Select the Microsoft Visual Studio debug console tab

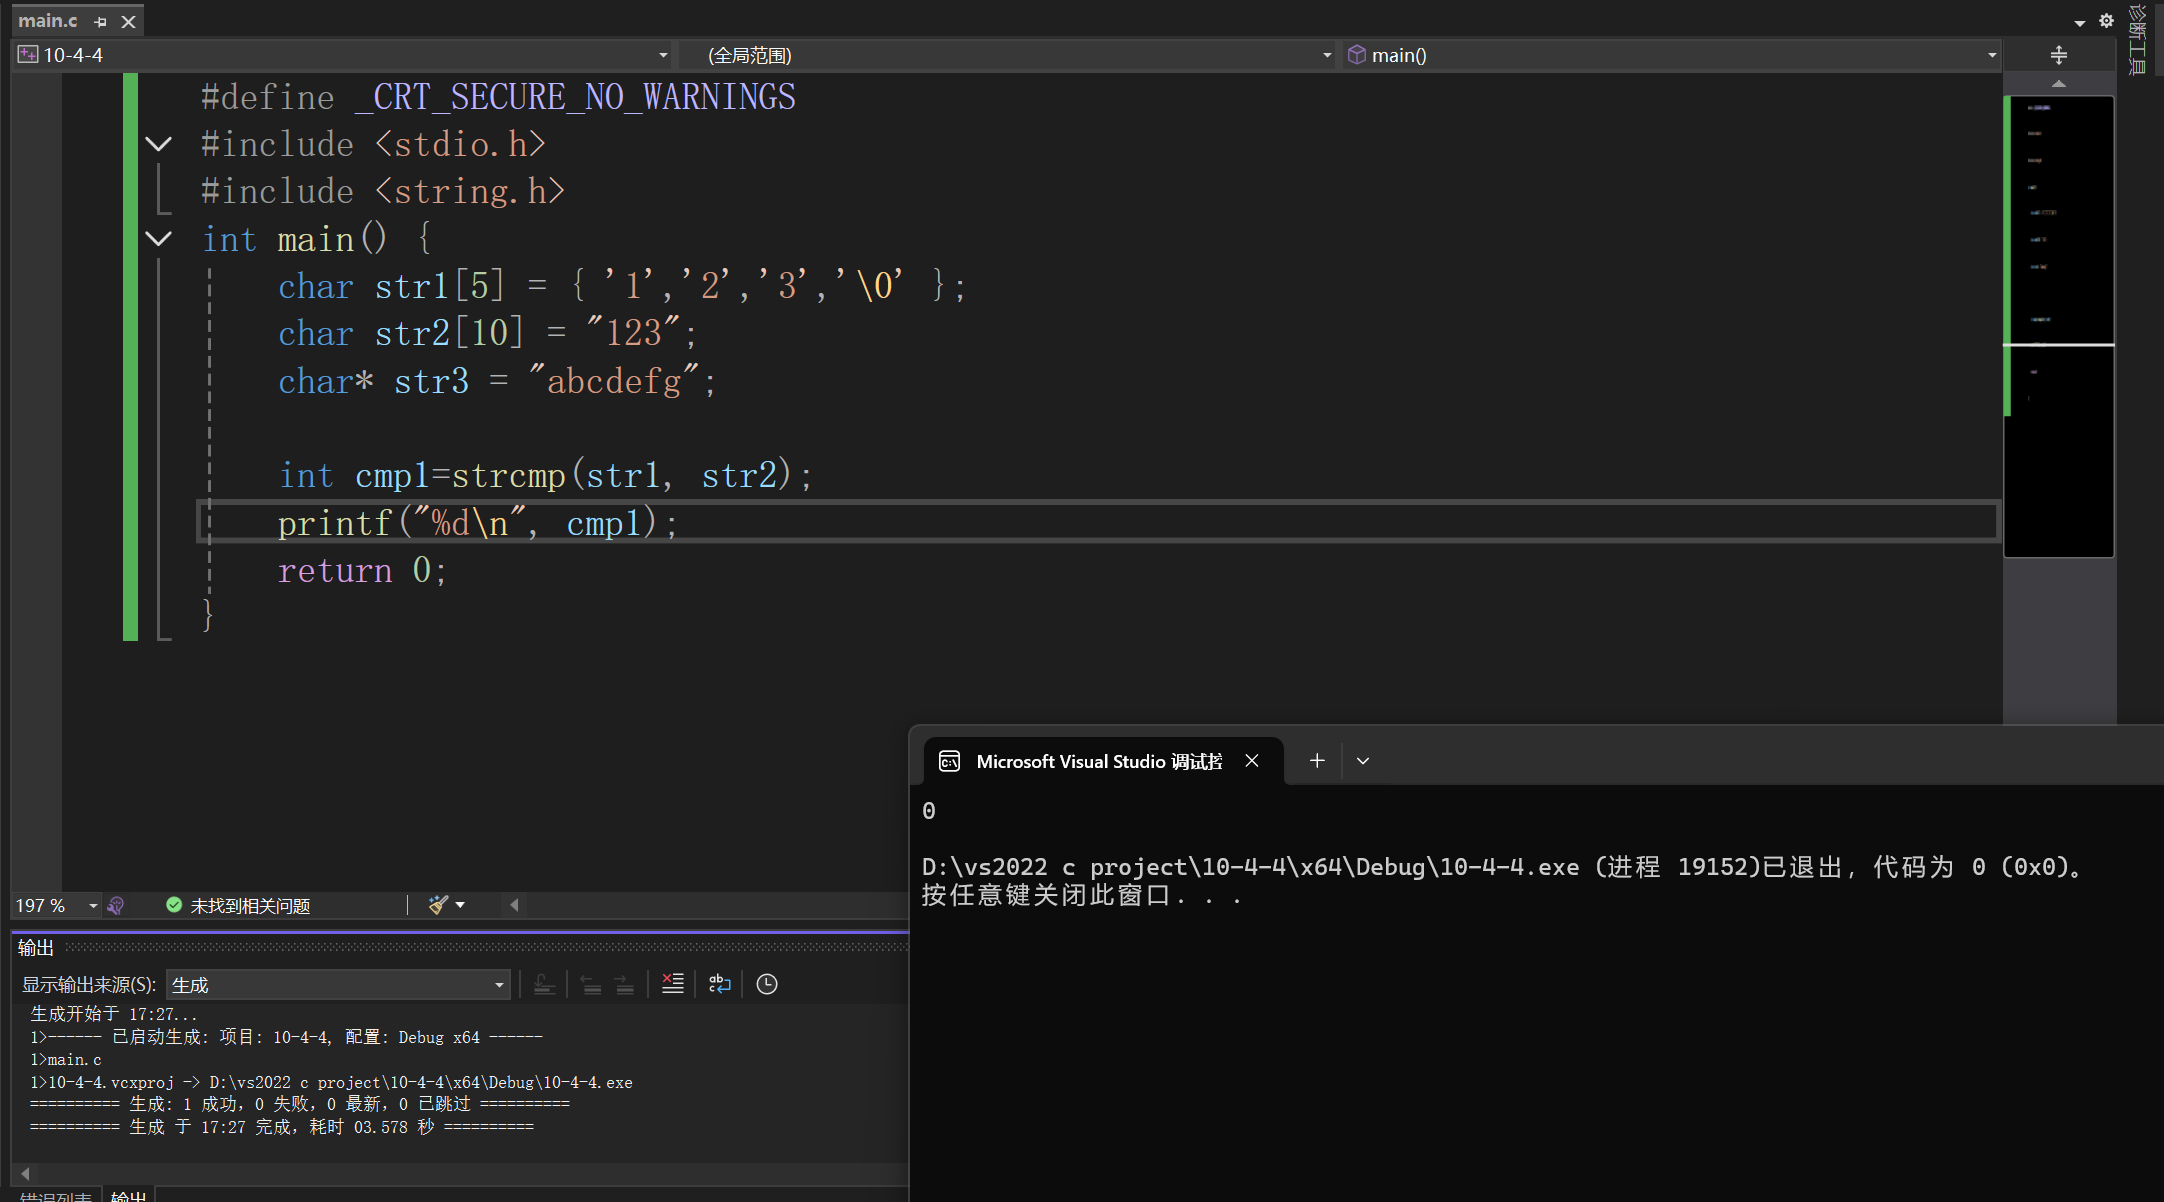click(x=1098, y=761)
